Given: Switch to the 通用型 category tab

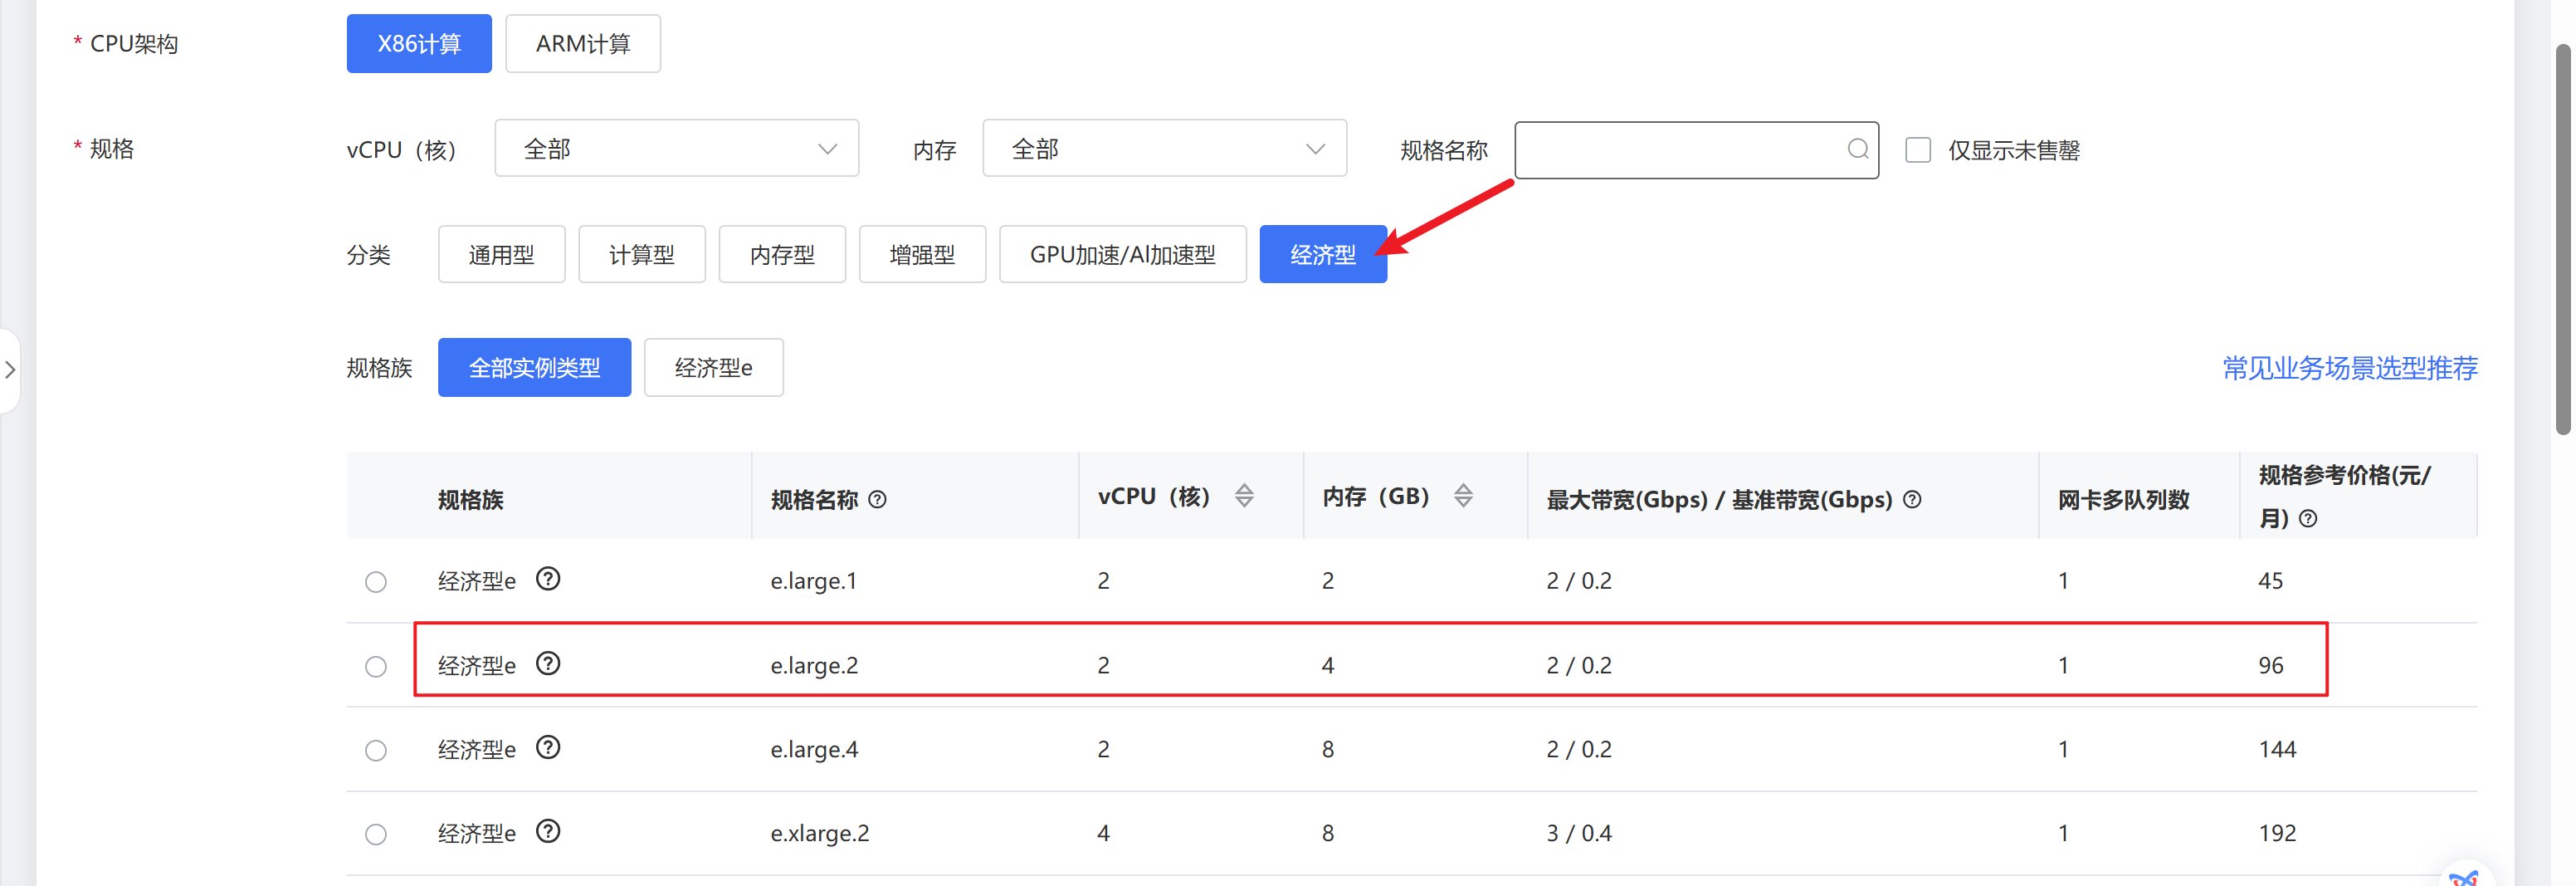Looking at the screenshot, I should click(x=501, y=255).
